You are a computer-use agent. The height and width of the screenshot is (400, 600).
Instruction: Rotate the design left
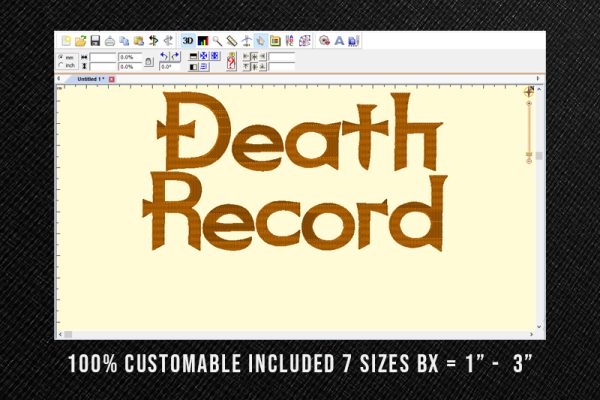pyautogui.click(x=164, y=56)
